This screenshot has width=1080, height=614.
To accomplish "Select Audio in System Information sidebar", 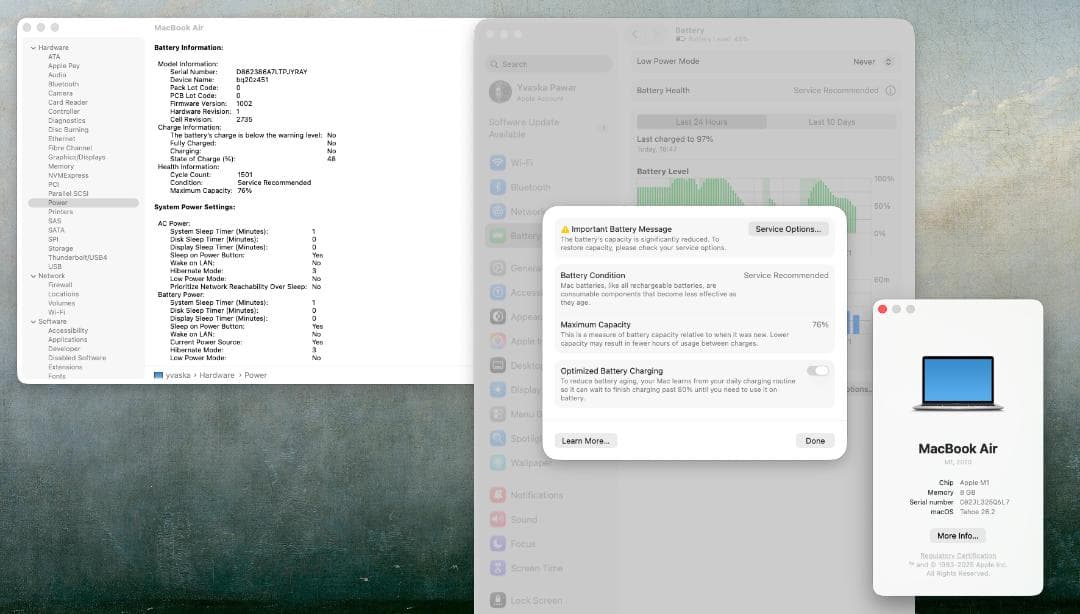I will [x=57, y=75].
